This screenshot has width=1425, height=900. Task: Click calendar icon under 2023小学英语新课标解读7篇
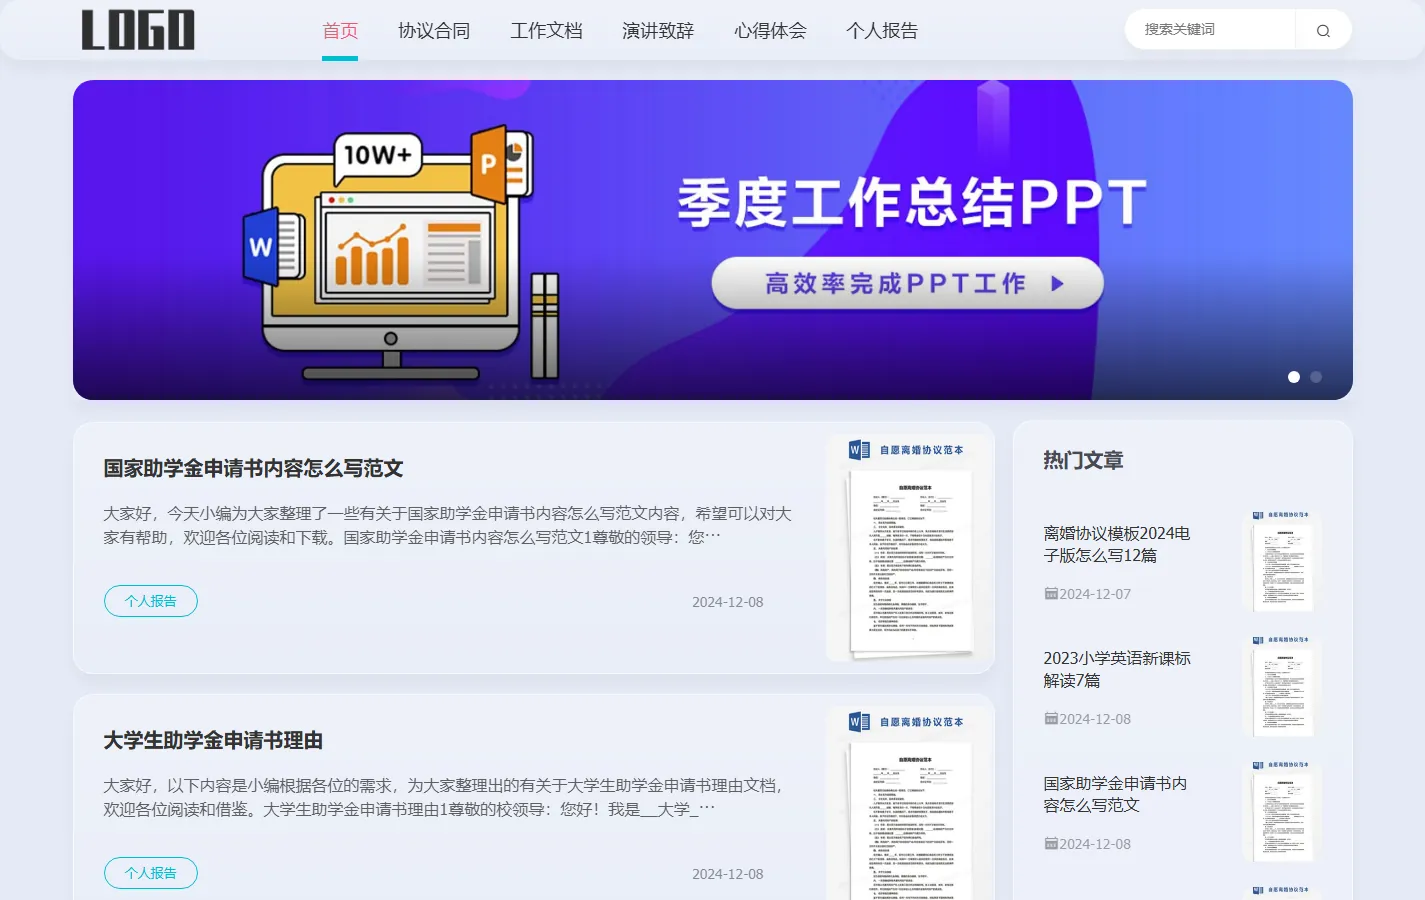[1051, 719]
